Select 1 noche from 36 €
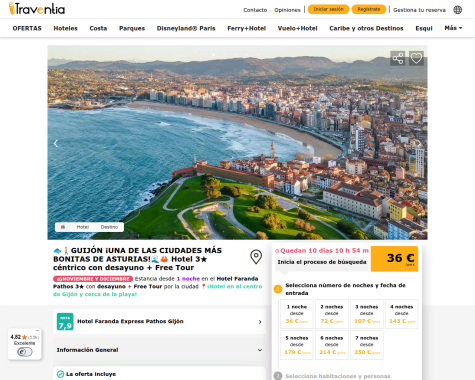Viewport: 475px width, 380px height. [x=297, y=314]
